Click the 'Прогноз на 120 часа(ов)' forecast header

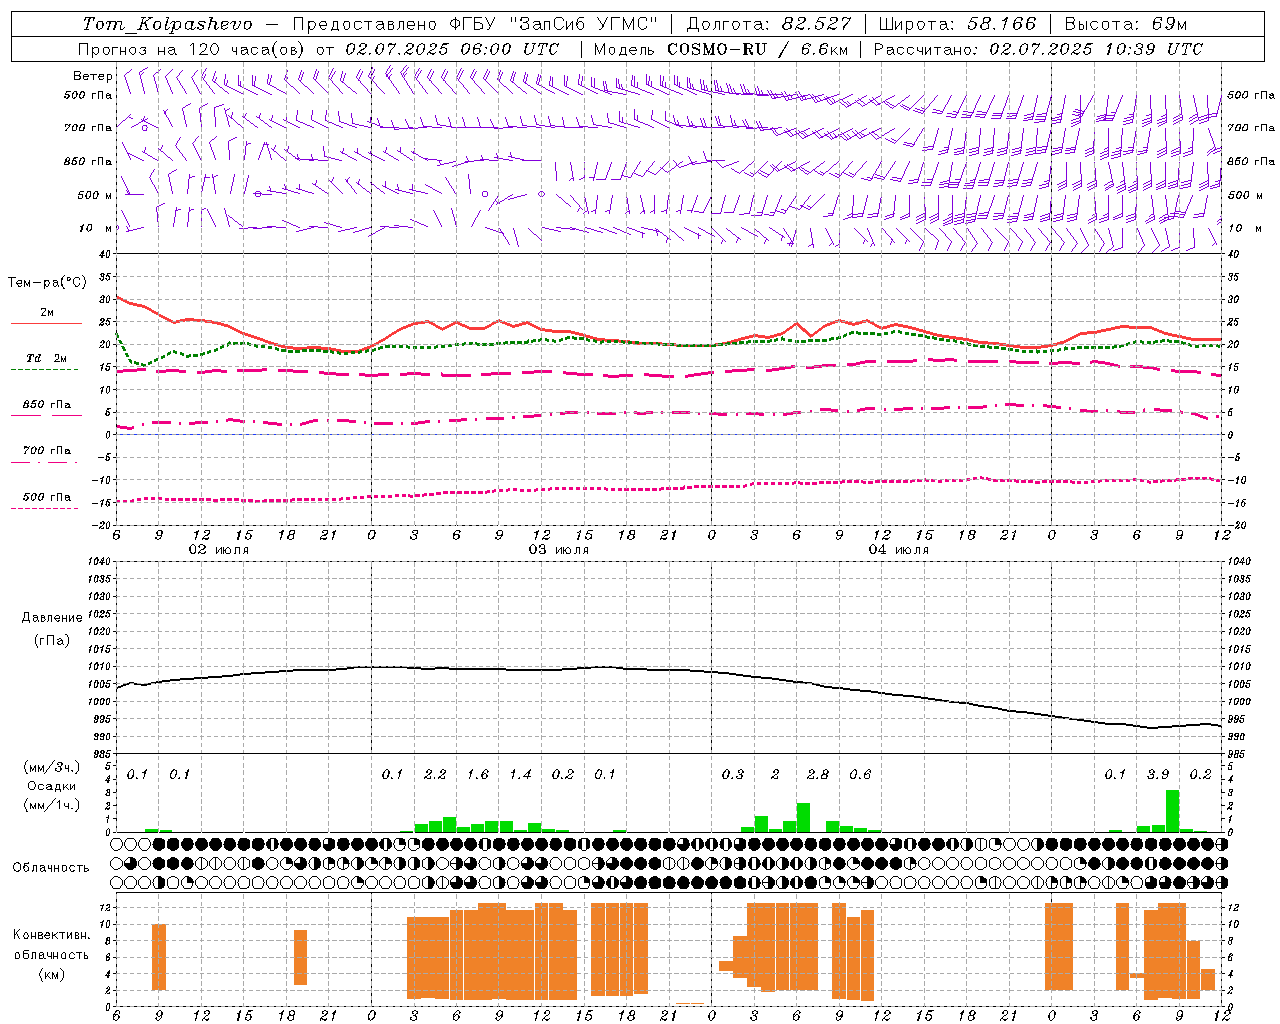(193, 49)
